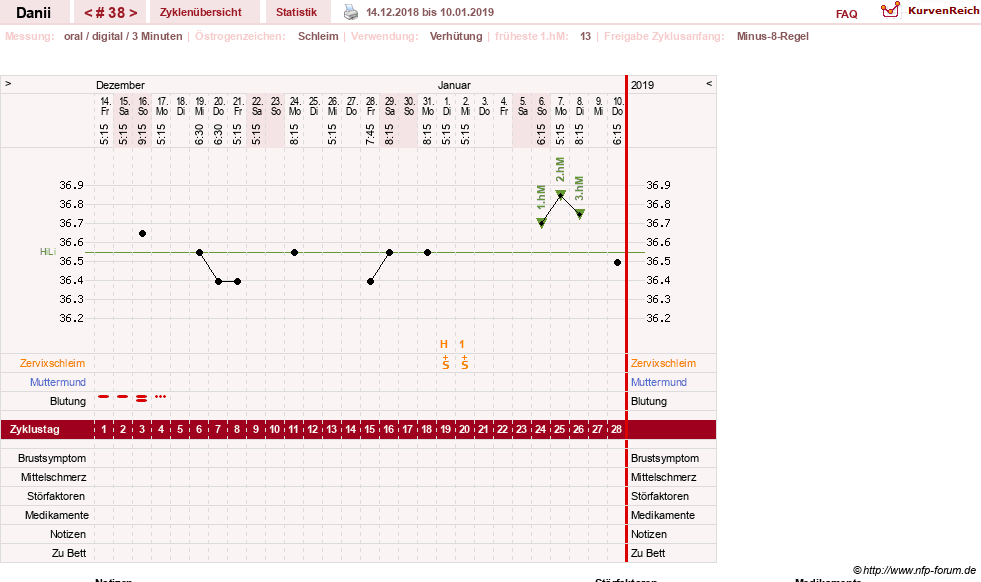This screenshot has width=981, height=582.
Task: Click the < arrow right of 2019
Action: click(709, 83)
